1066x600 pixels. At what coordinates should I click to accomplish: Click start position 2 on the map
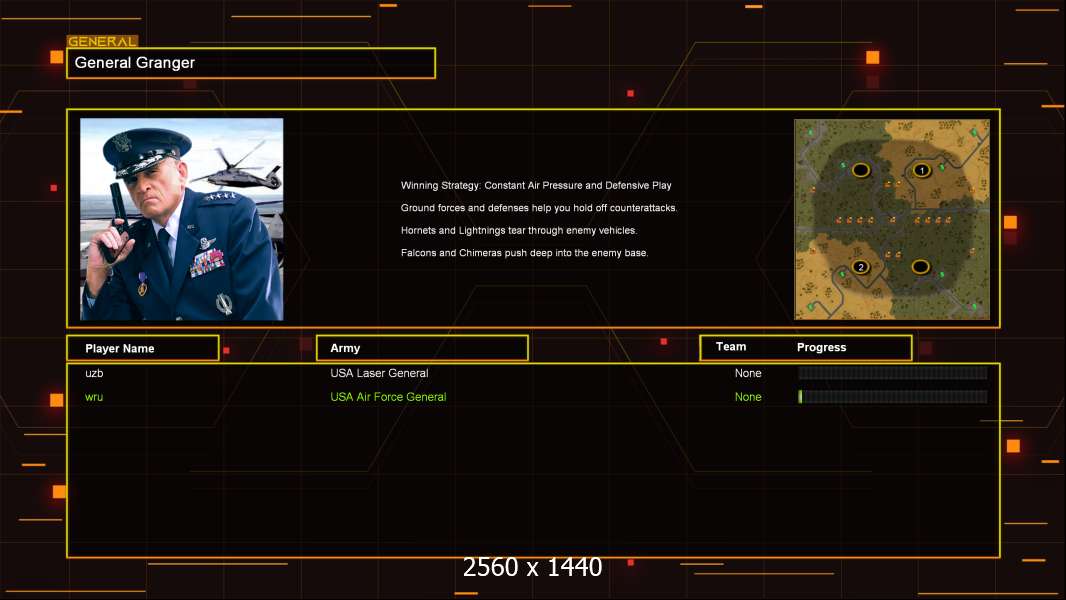pos(861,267)
